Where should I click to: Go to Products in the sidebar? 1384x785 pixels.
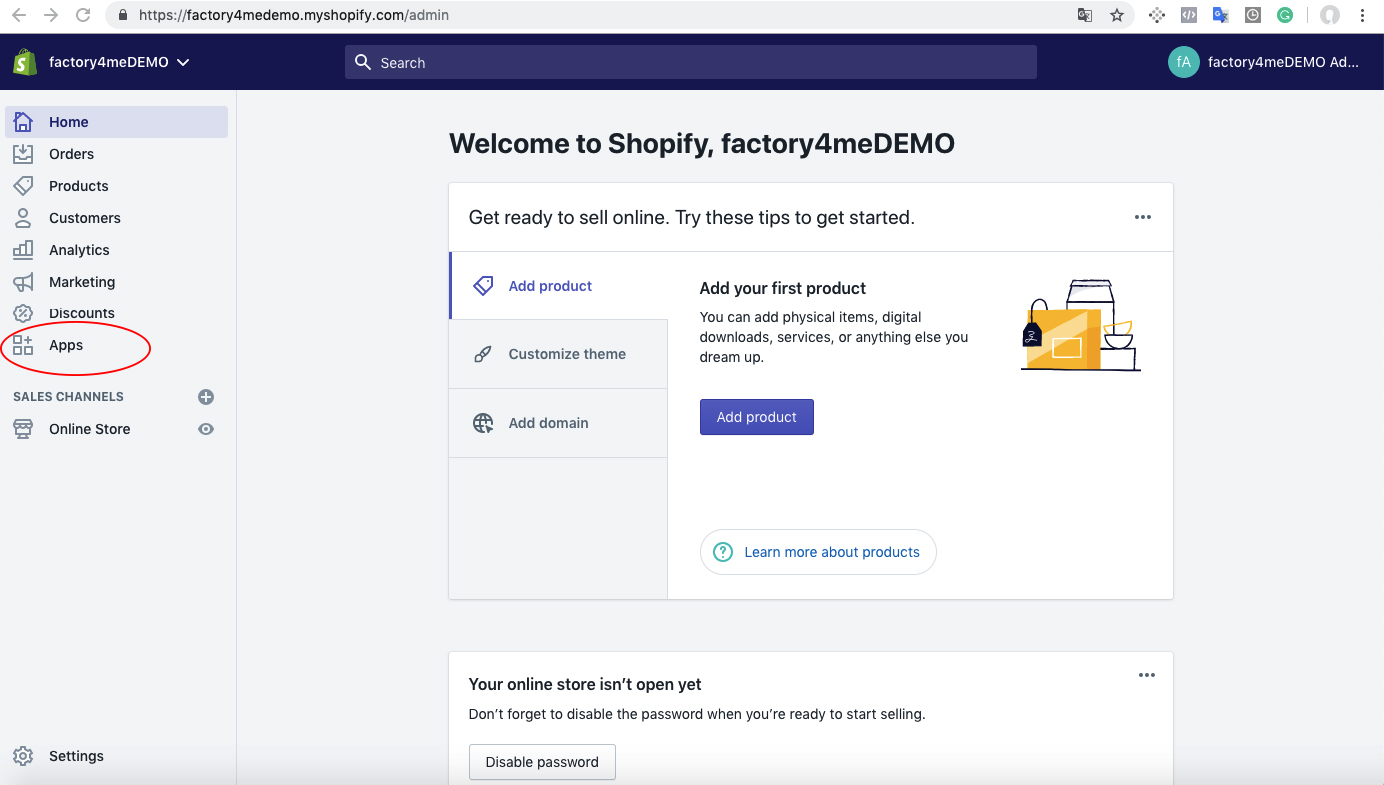116,186
